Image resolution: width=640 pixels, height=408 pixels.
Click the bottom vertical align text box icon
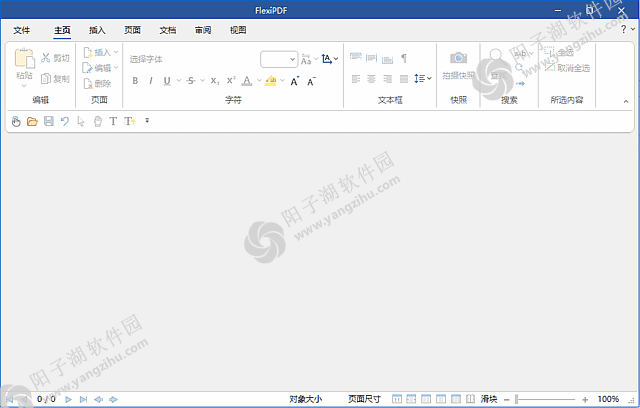pos(387,59)
